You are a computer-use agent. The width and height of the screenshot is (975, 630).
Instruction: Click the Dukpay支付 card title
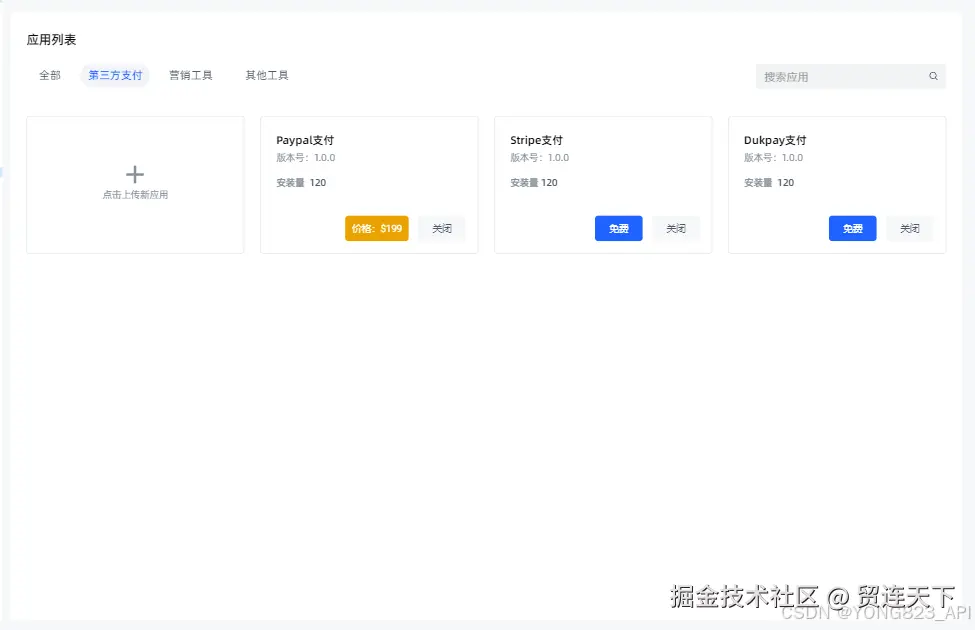tap(775, 140)
